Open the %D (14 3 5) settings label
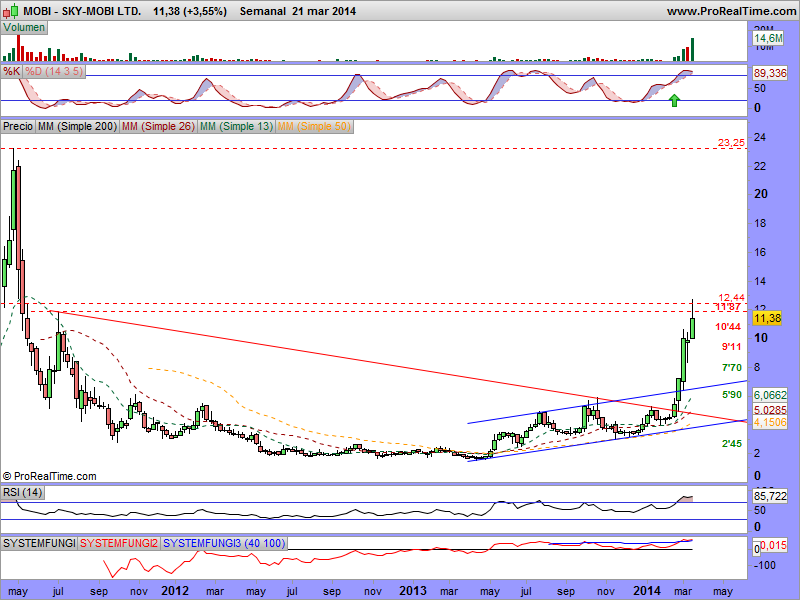This screenshot has width=800, height=600. [x=54, y=72]
